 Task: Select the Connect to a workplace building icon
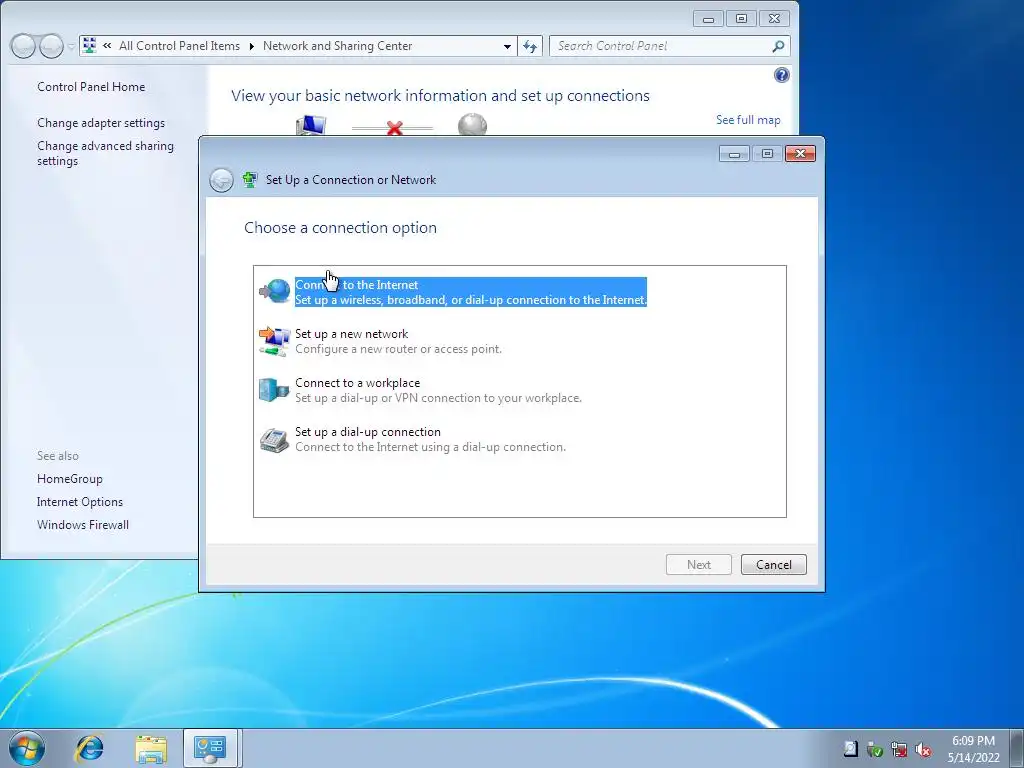click(x=274, y=390)
